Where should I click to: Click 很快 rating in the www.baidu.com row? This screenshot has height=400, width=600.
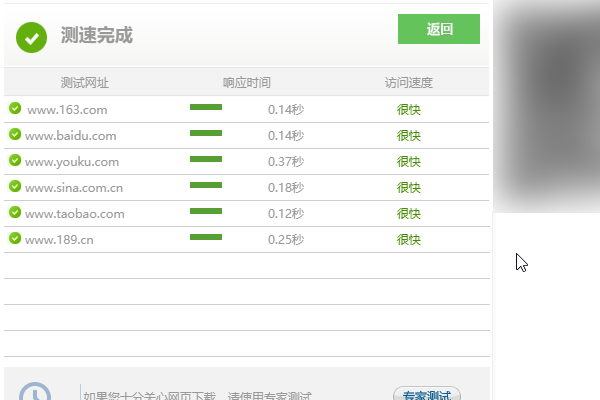pyautogui.click(x=409, y=136)
